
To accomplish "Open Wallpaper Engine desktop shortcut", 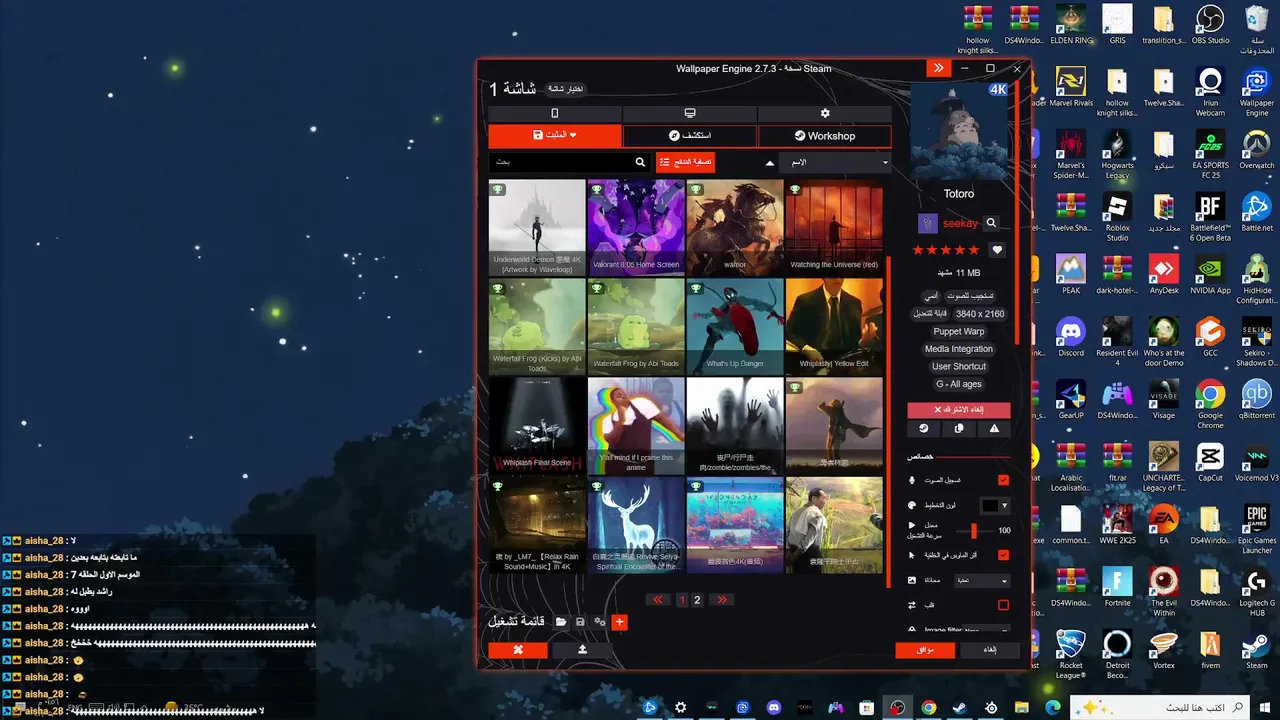I will click(1257, 93).
